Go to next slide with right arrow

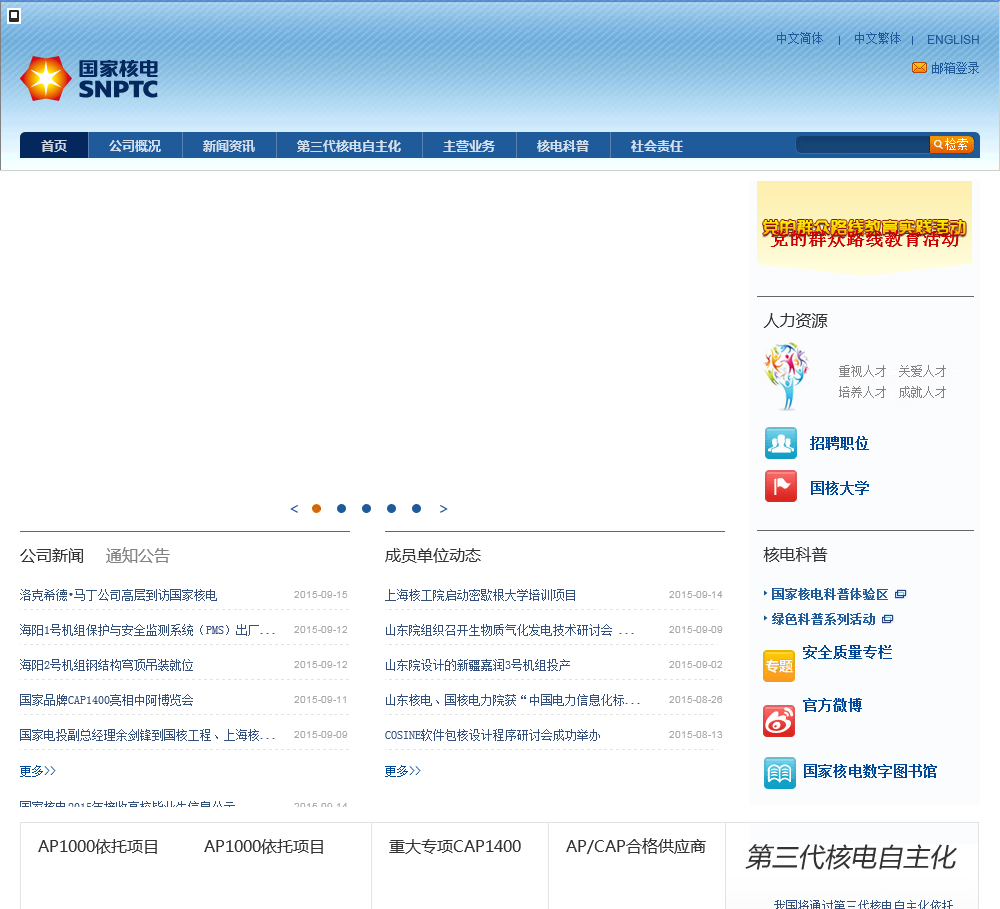tap(443, 508)
